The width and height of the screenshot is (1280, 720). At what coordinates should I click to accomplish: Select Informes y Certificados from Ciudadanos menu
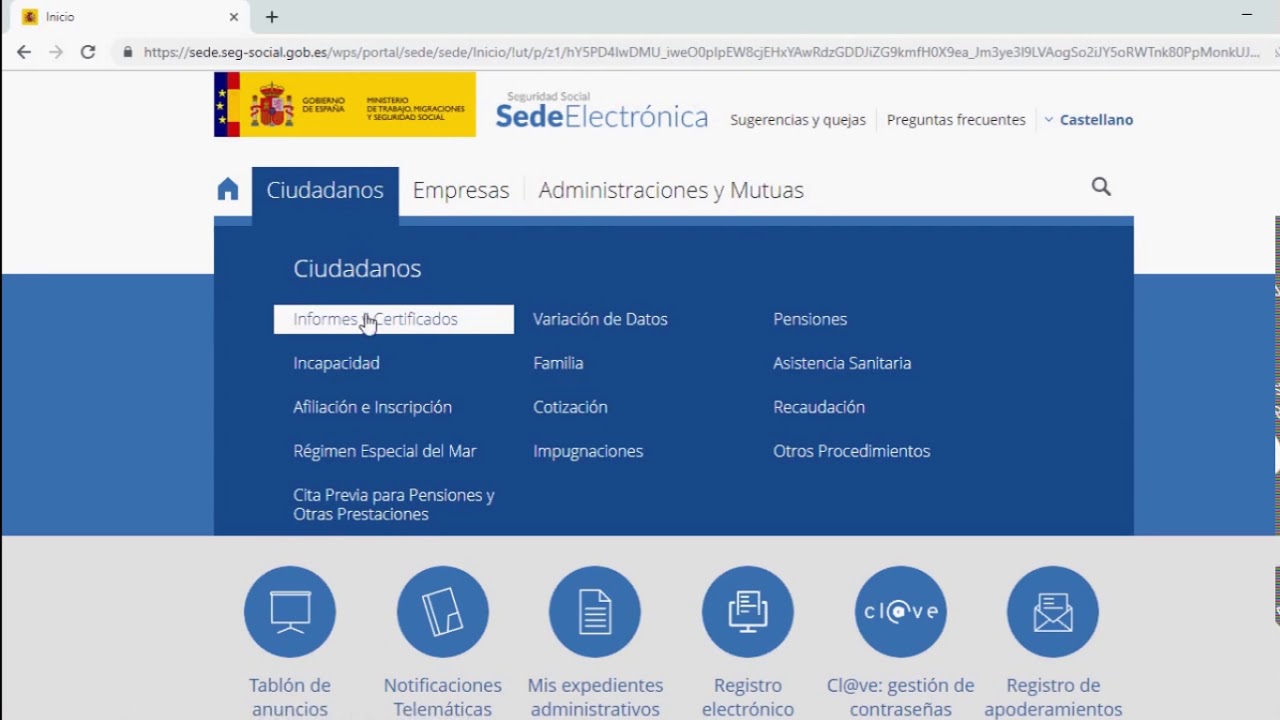point(375,318)
